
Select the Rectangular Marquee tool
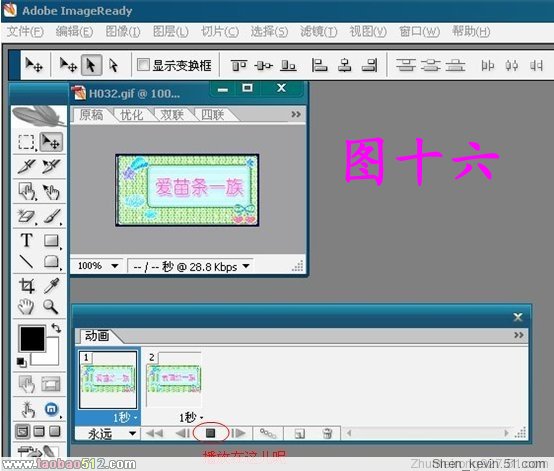pyautogui.click(x=26, y=142)
